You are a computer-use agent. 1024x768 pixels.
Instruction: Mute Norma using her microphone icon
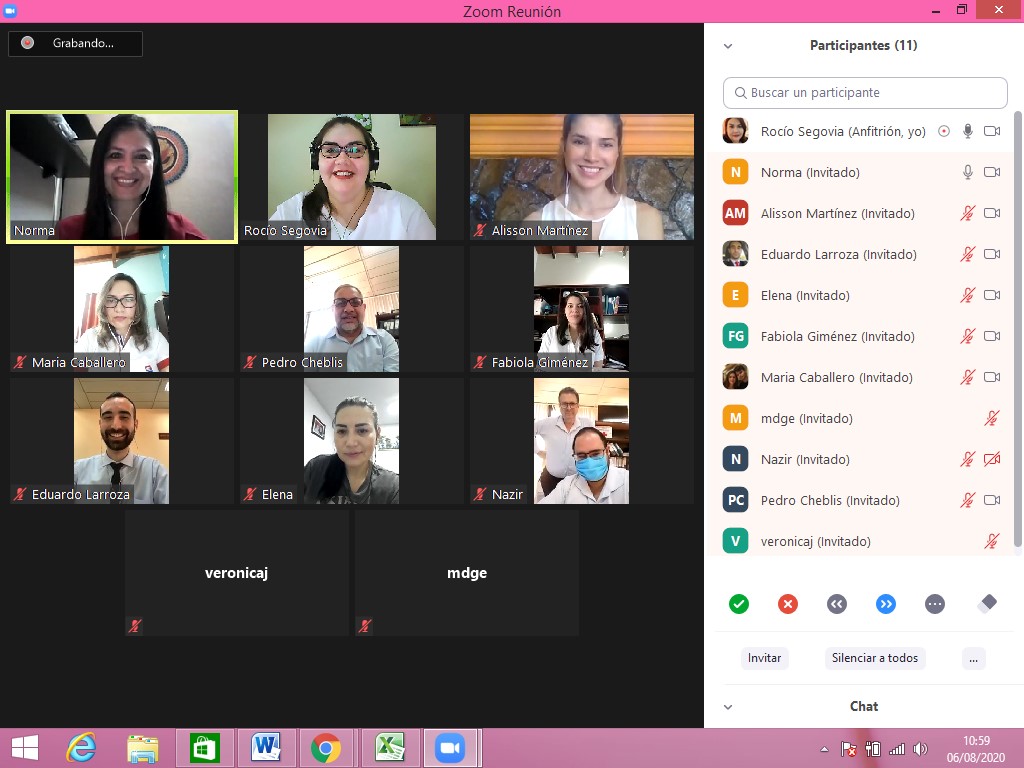[968, 172]
